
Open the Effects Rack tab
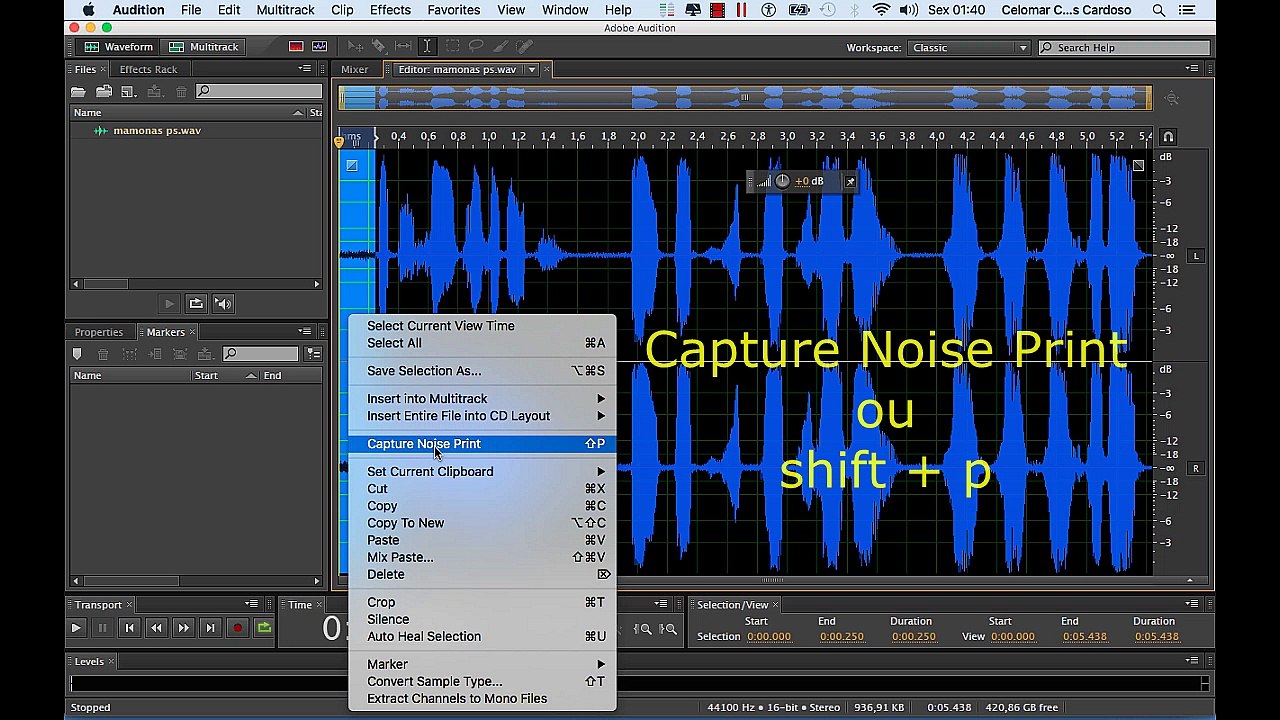(x=148, y=69)
